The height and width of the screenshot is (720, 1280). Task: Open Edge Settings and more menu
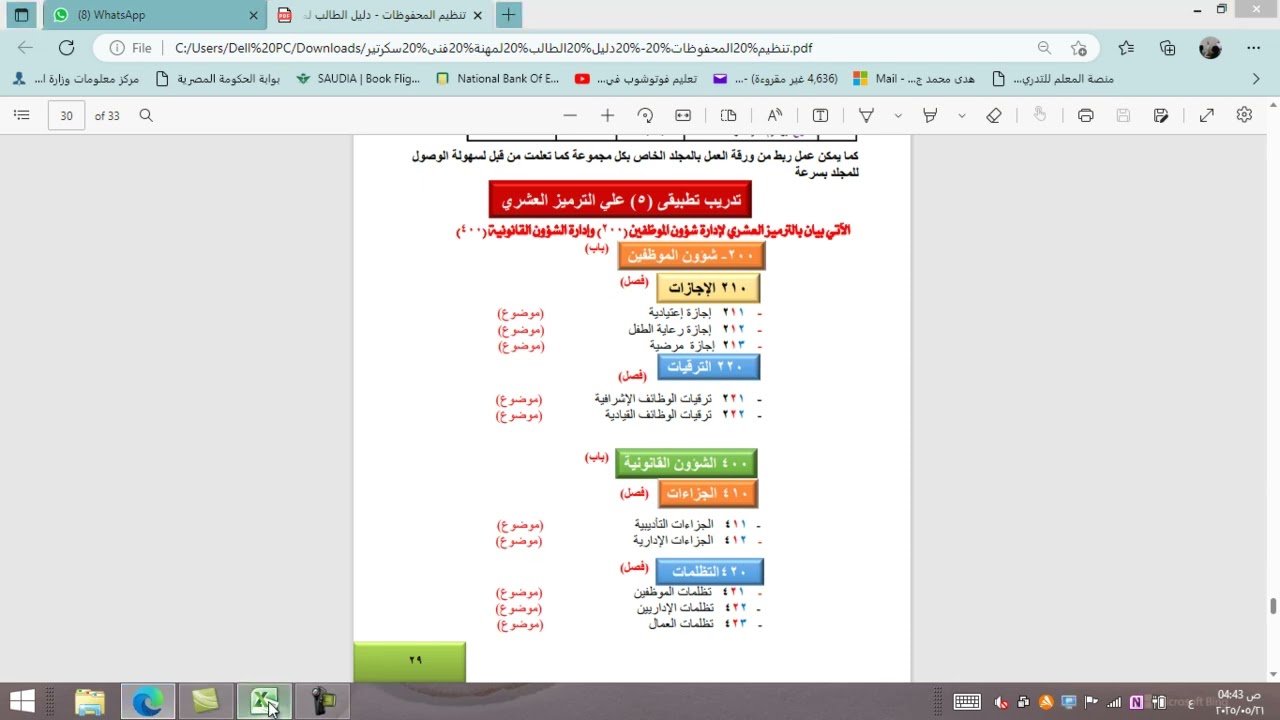click(x=1253, y=48)
